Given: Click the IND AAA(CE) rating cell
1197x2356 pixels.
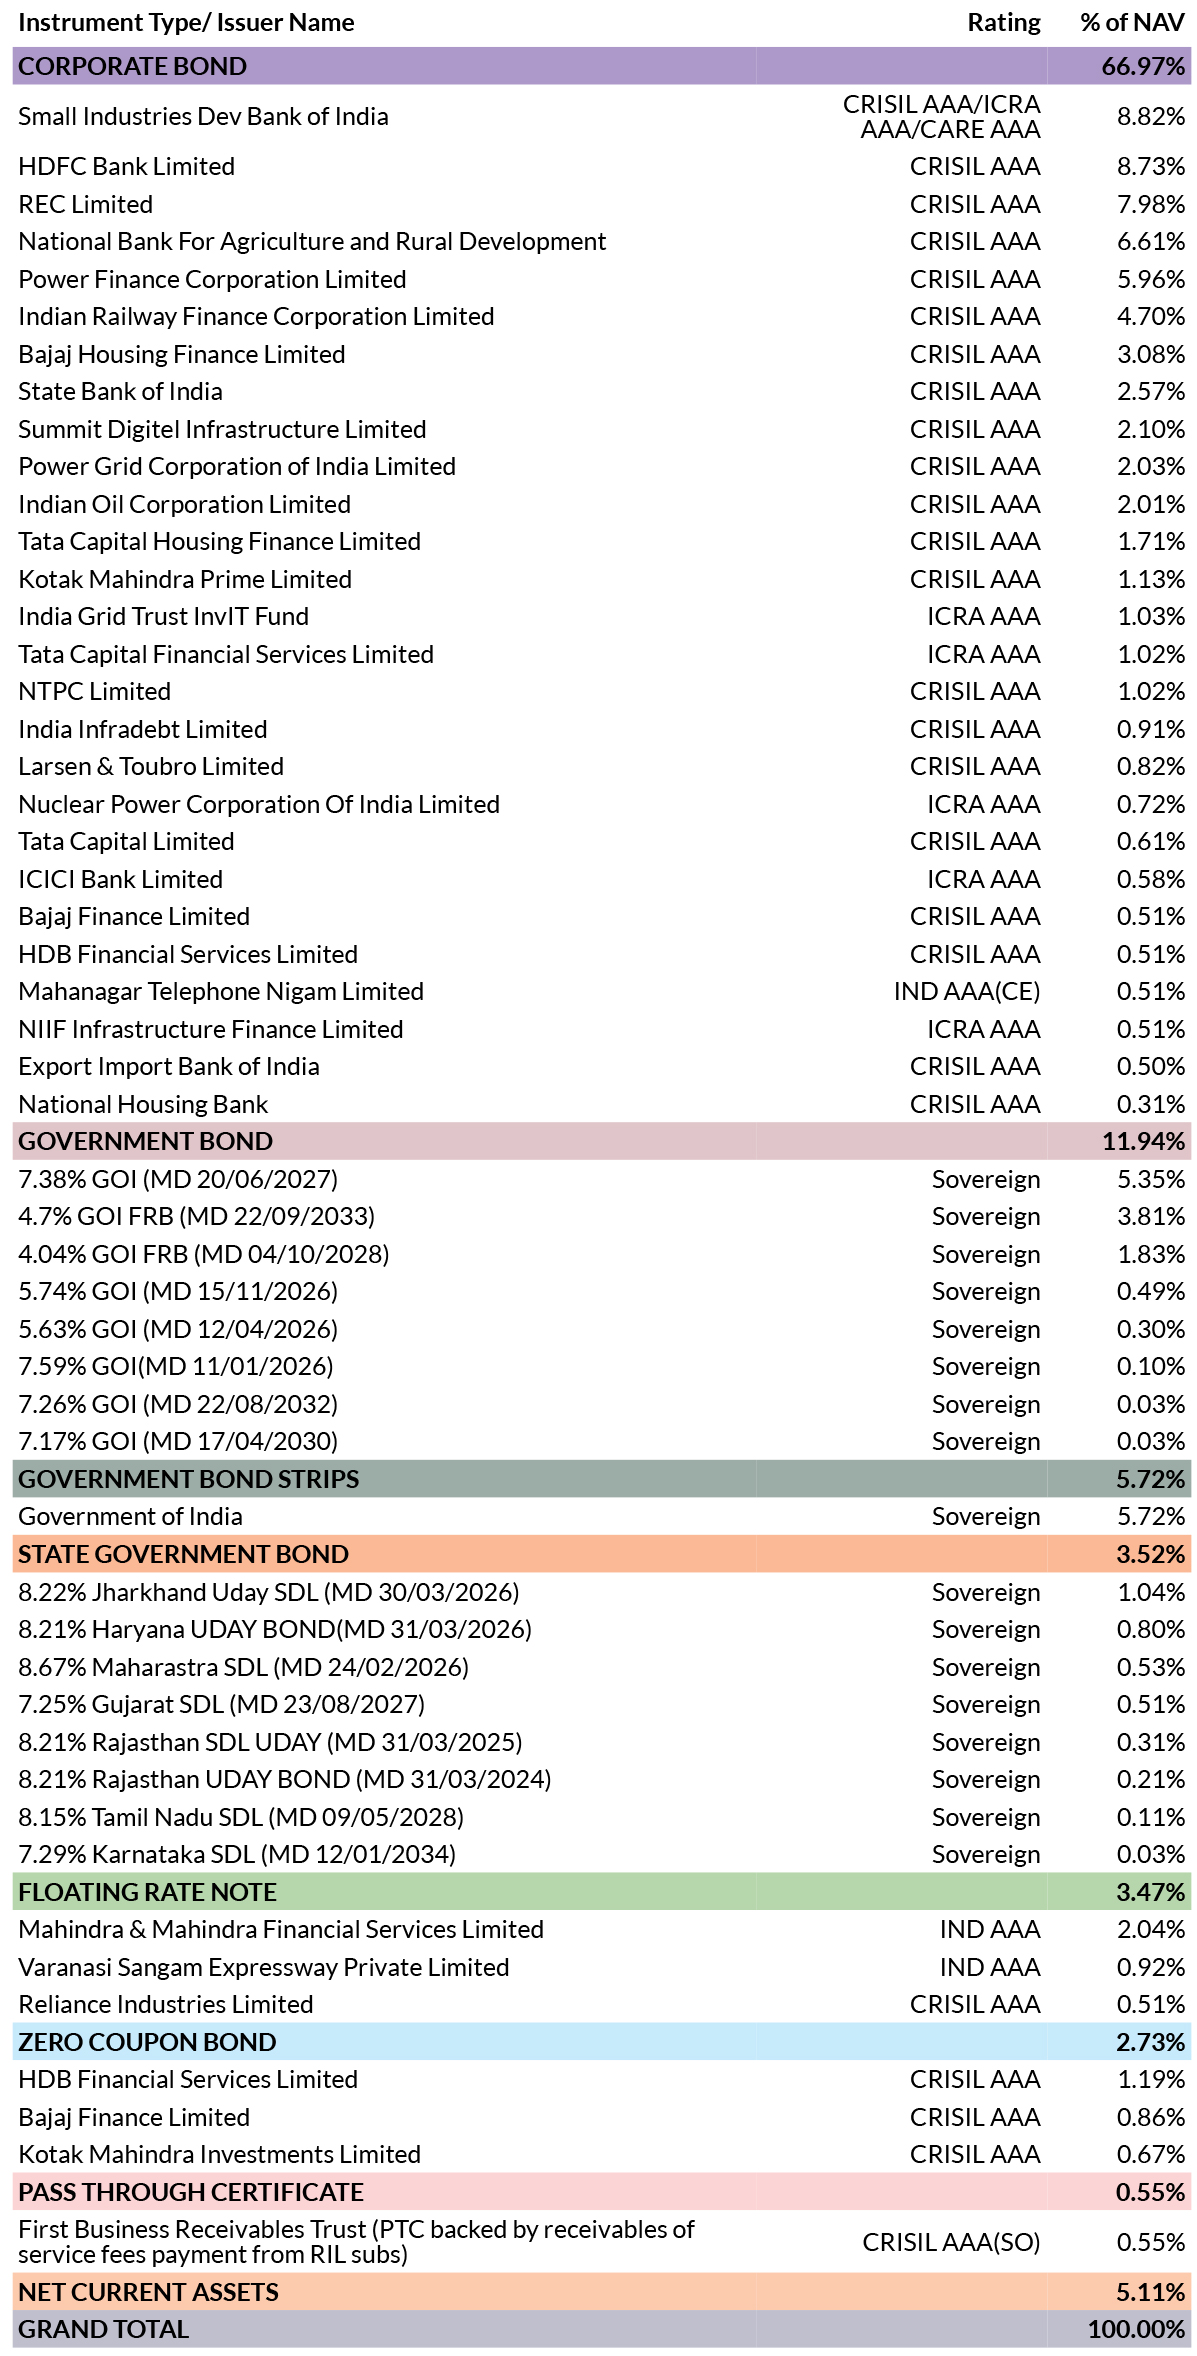Looking at the screenshot, I should click(966, 991).
